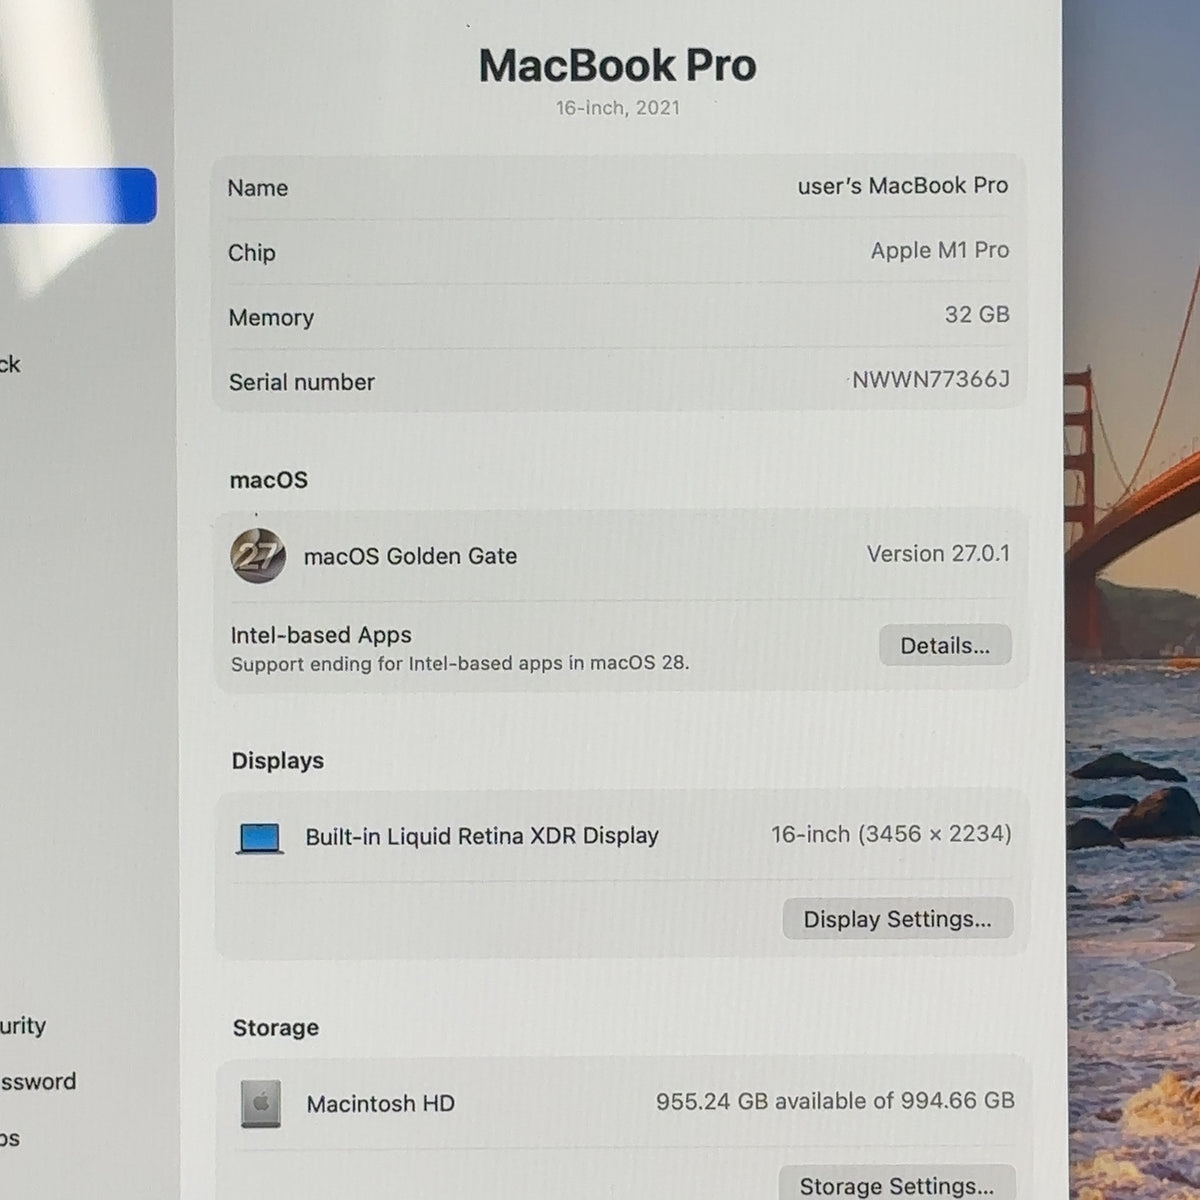
Task: Click 'Version 27.0.1' text
Action: (938, 554)
